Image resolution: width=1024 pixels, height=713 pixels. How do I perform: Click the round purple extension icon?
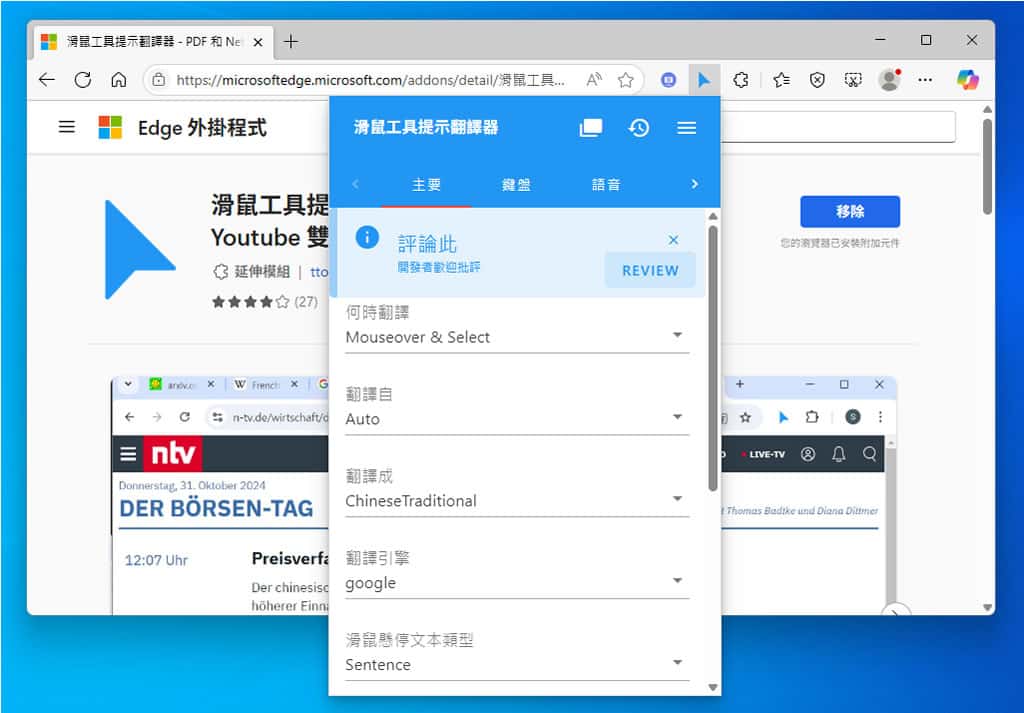point(668,80)
